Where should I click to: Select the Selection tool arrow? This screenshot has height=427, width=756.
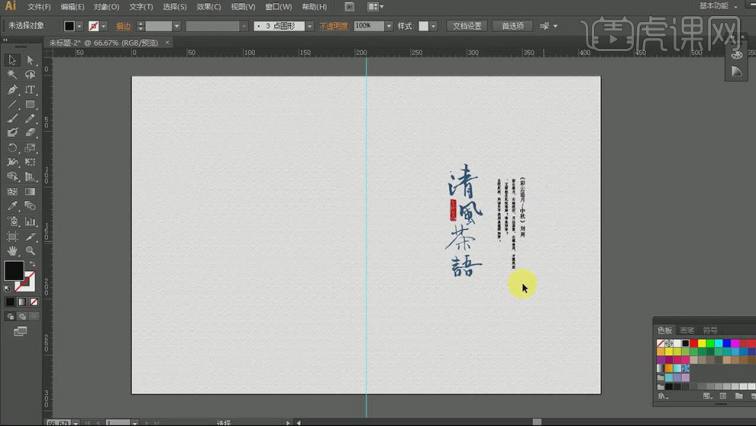[13, 61]
